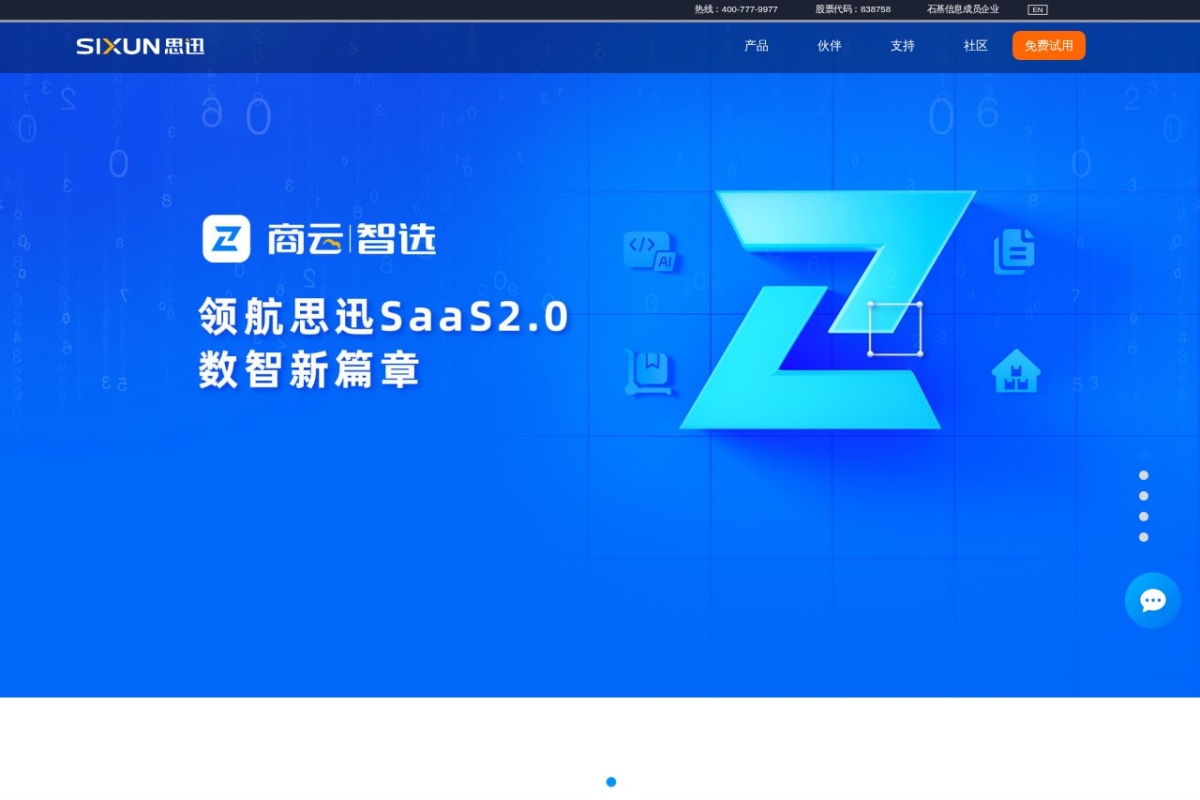Click the 商云智选 Z app icon
This screenshot has width=1200, height=800.
pos(226,239)
